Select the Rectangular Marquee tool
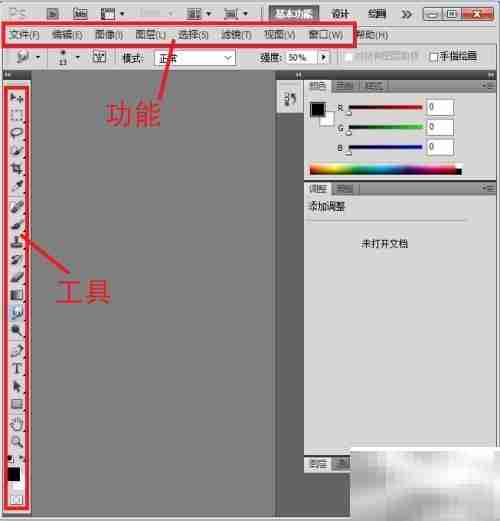Screen dimensions: 500x521 point(17,115)
